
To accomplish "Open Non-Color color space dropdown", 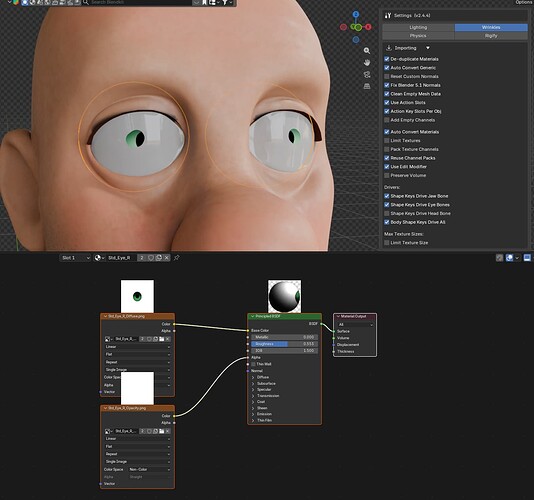I will click(x=149, y=469).
